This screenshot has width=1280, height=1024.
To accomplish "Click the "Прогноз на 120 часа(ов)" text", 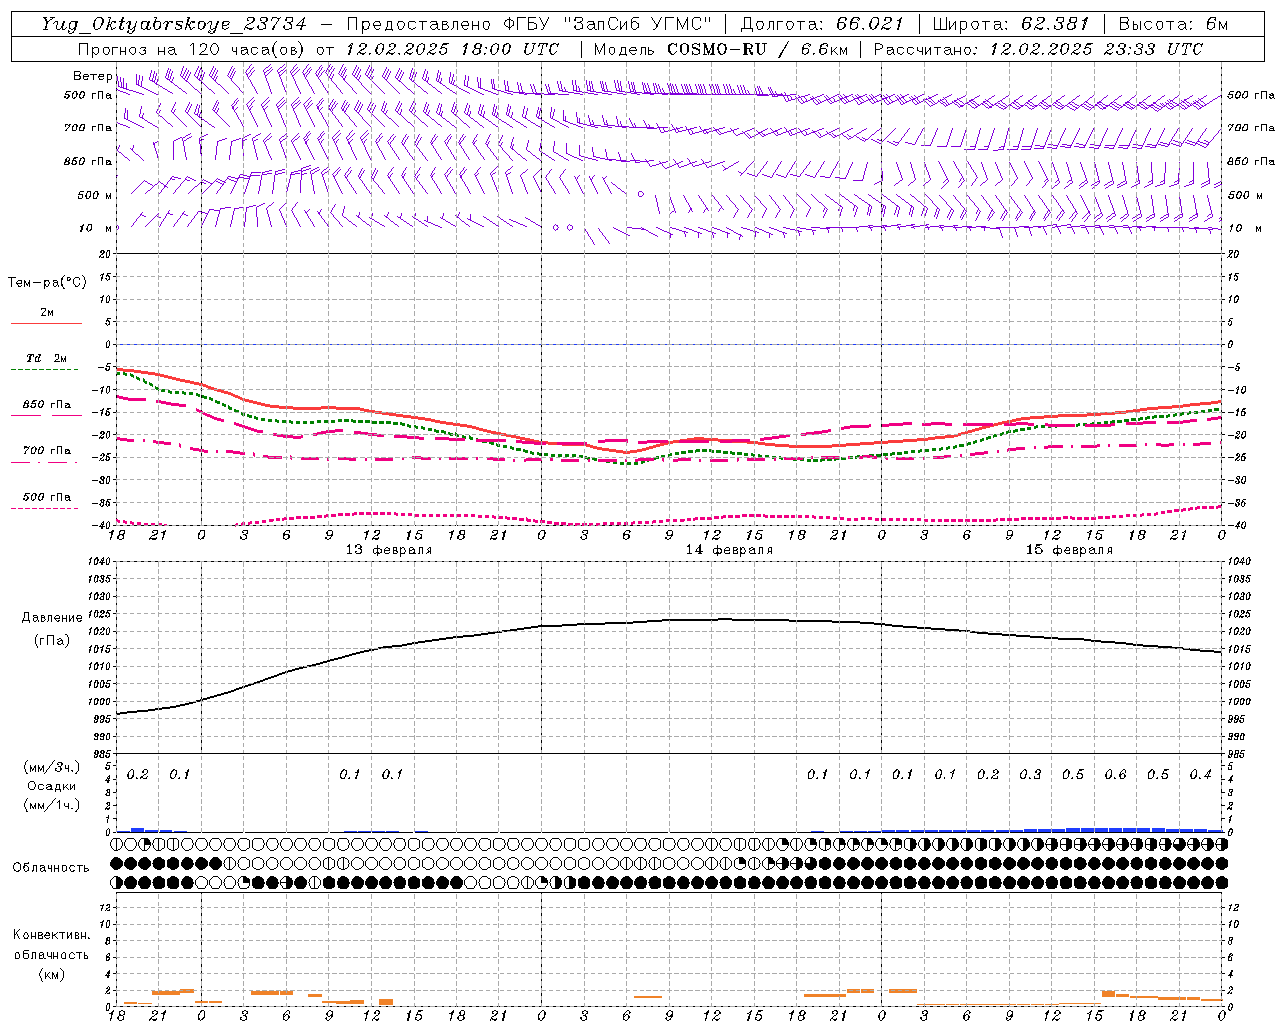I will 192,49.
